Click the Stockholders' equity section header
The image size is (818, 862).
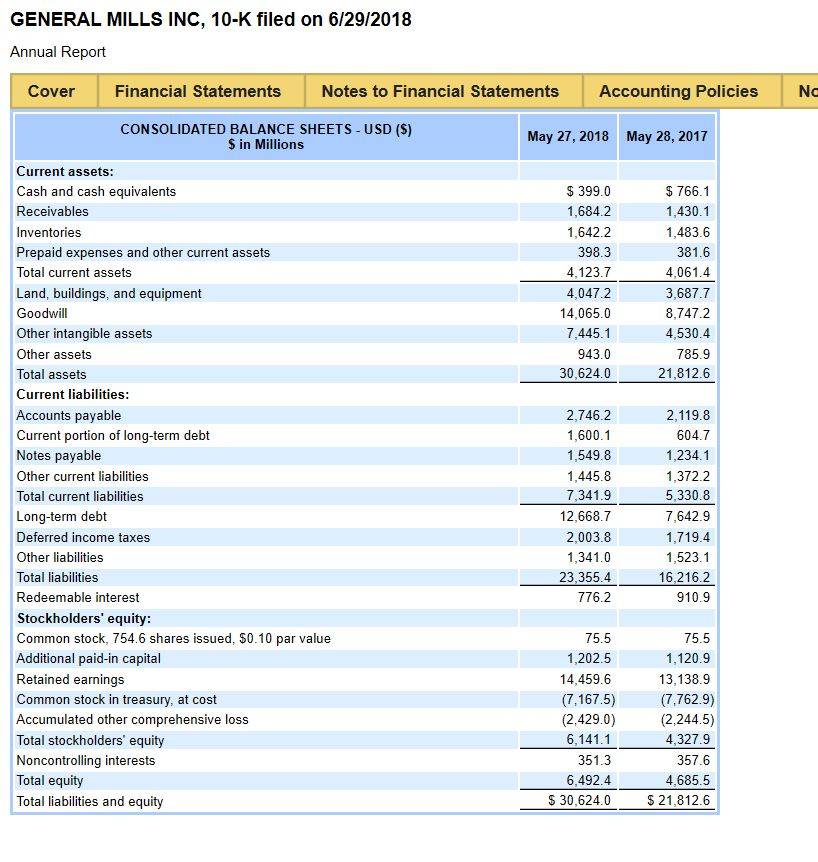tap(78, 617)
